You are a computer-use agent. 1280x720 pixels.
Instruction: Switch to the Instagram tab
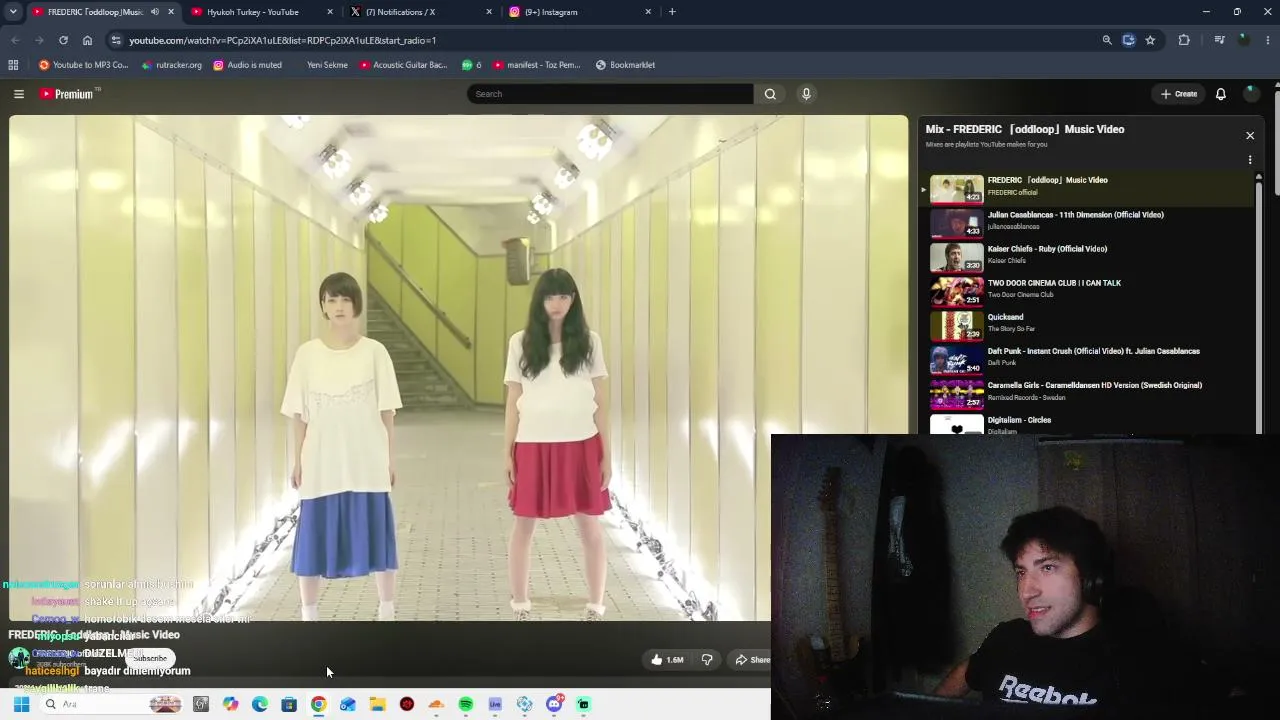click(x=580, y=12)
